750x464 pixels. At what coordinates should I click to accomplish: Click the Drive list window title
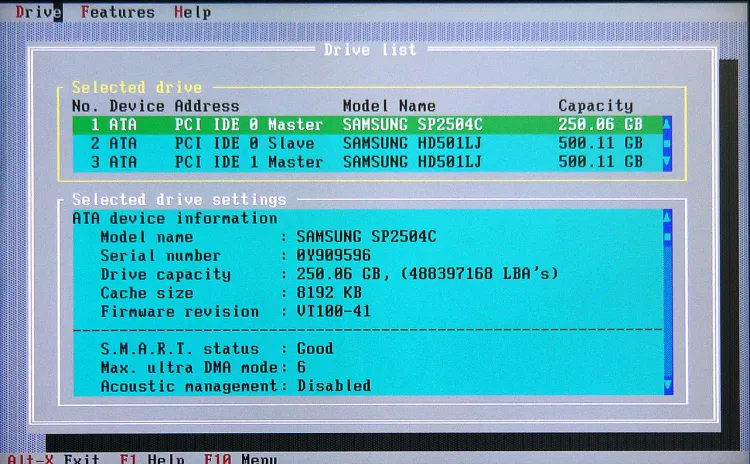370,50
